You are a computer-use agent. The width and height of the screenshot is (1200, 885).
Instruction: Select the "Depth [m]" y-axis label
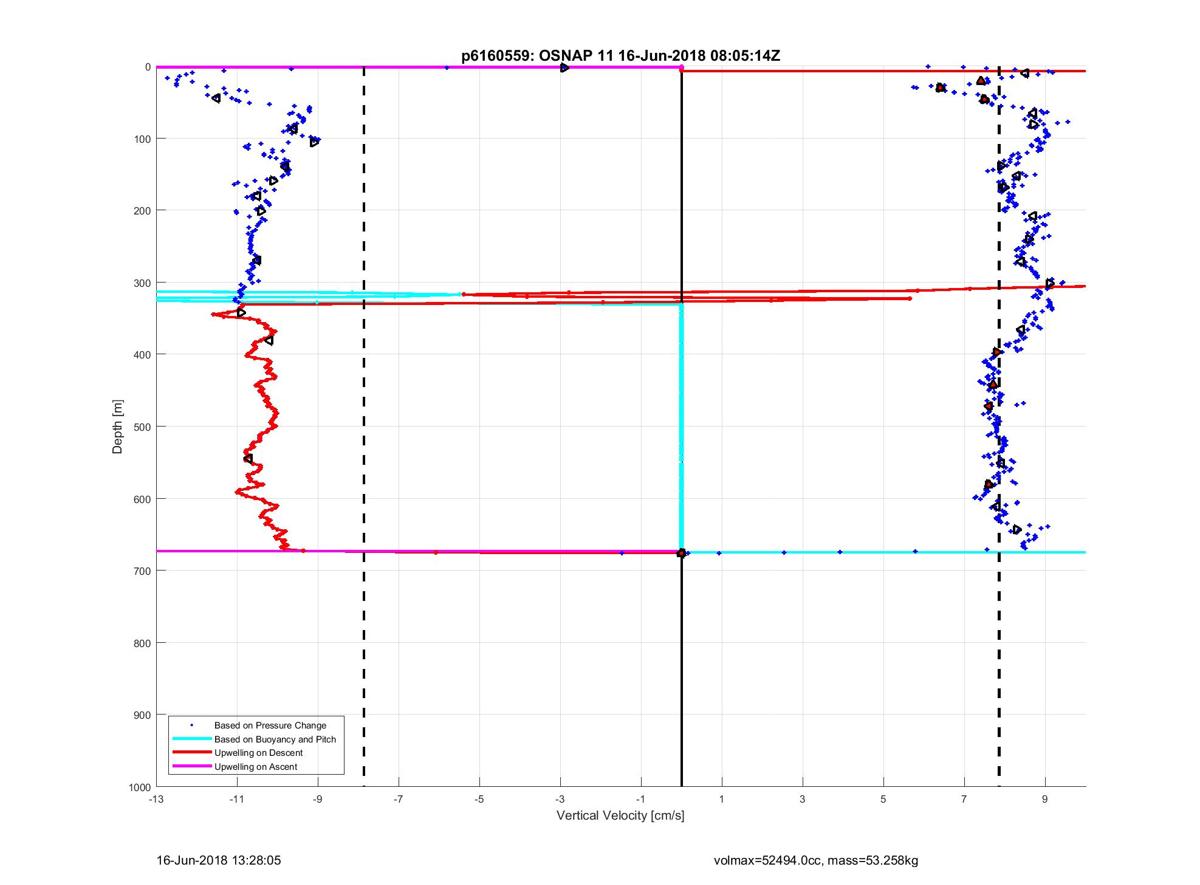pyautogui.click(x=118, y=427)
